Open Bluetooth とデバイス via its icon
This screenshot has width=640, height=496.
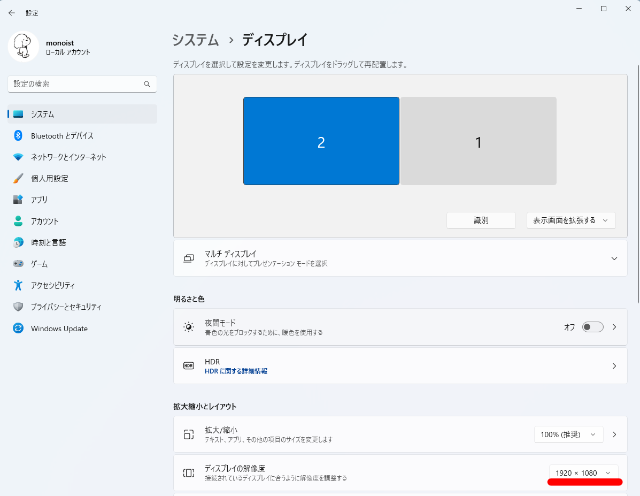point(18,136)
